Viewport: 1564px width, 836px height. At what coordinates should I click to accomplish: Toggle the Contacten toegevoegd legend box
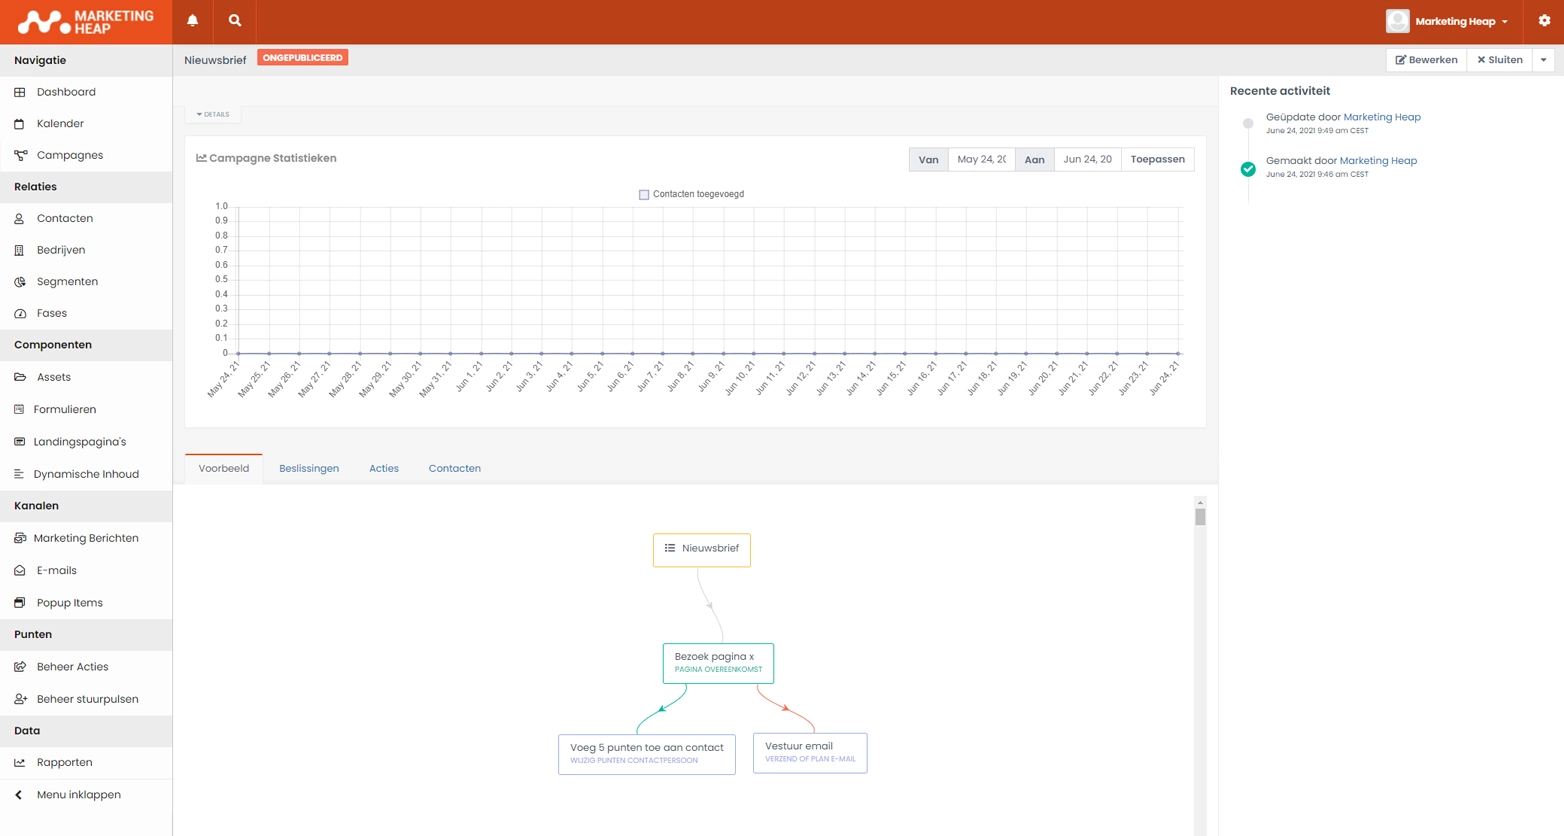pos(644,195)
